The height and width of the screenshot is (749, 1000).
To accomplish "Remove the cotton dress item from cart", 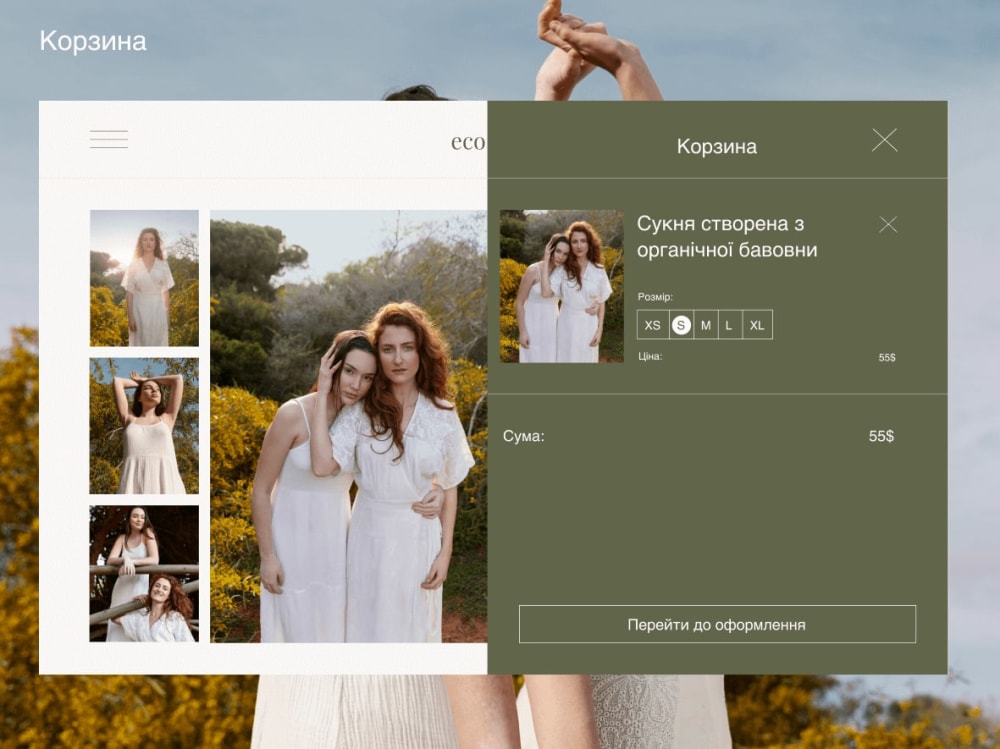I will pos(888,224).
